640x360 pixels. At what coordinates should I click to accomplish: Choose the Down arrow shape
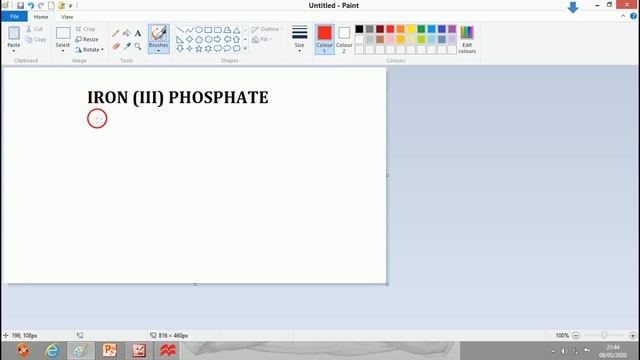tap(180, 49)
